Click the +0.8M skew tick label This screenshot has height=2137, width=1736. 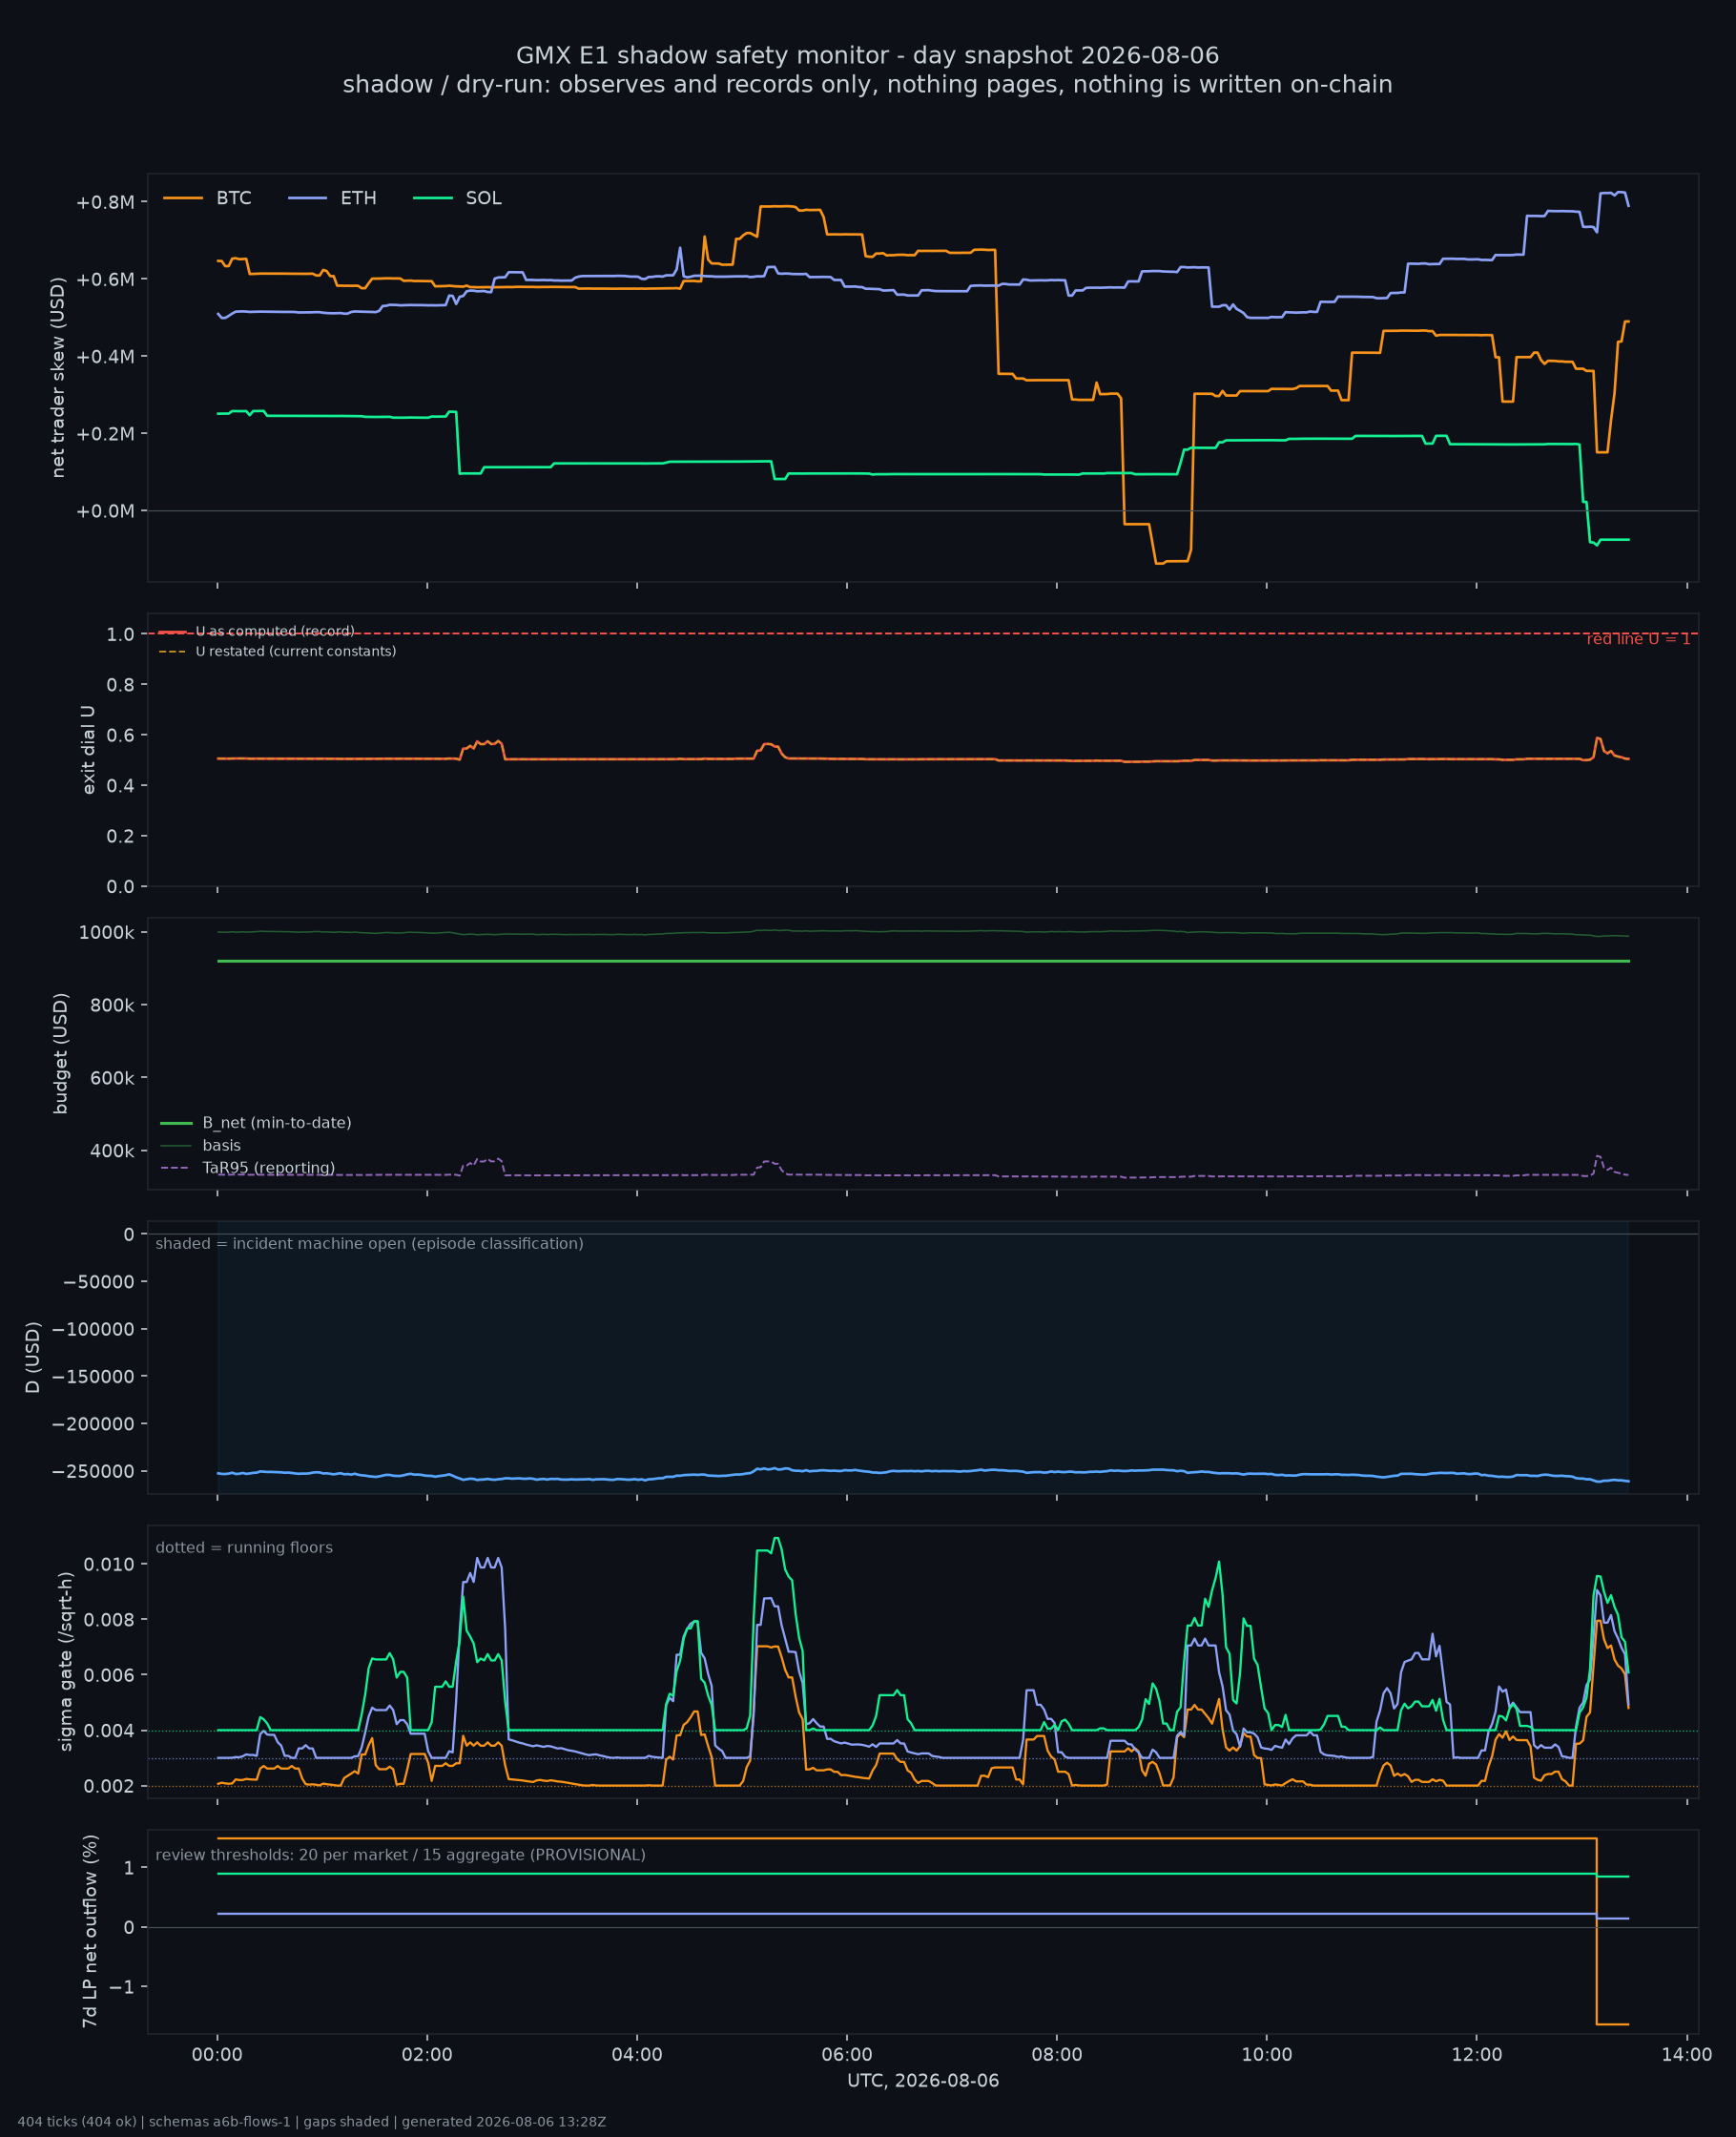tap(105, 202)
